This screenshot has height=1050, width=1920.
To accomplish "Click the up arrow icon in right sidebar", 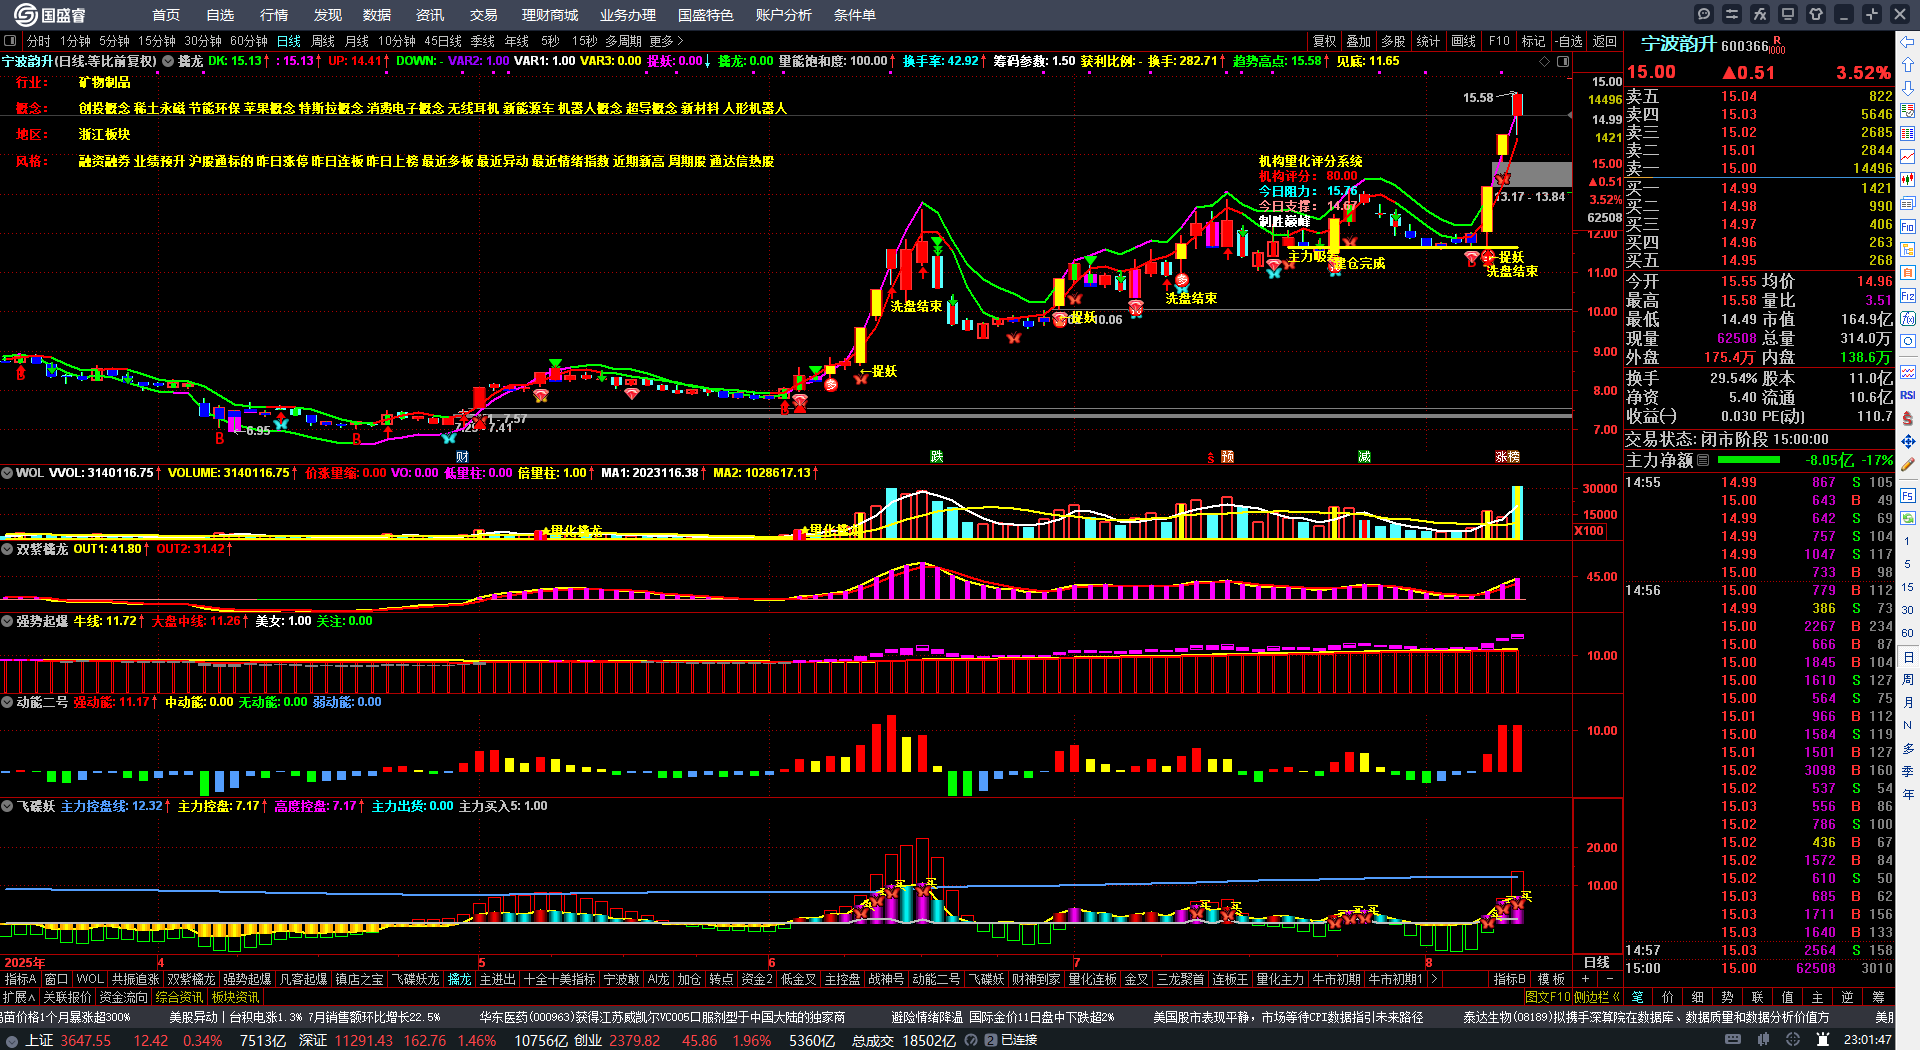I will click(x=1908, y=64).
